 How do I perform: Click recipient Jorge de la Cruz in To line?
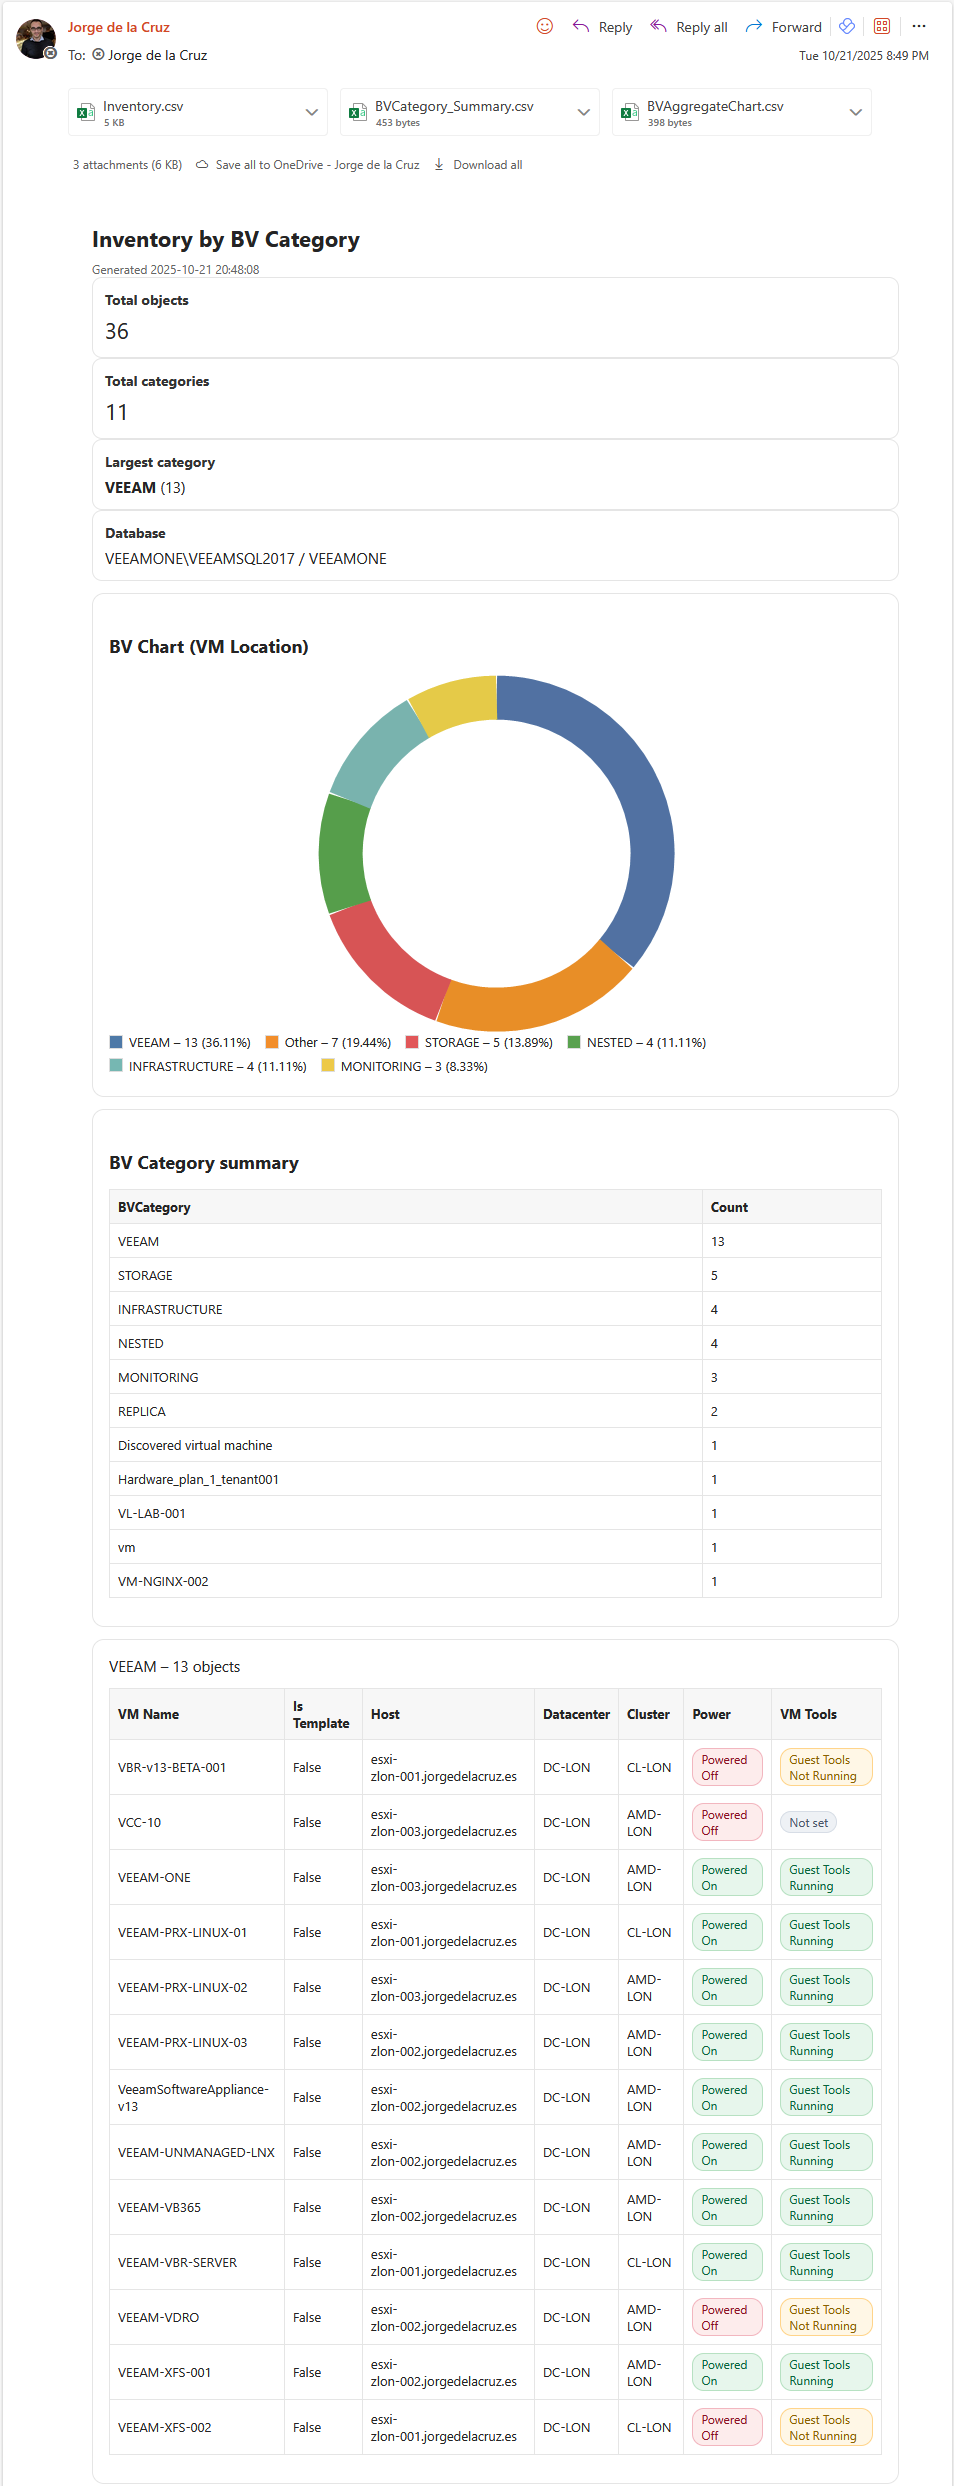click(x=157, y=55)
